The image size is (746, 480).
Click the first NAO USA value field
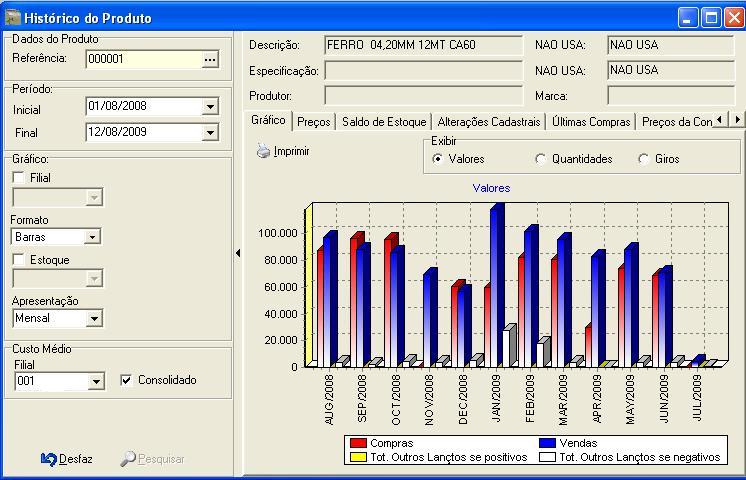pyautogui.click(x=671, y=45)
